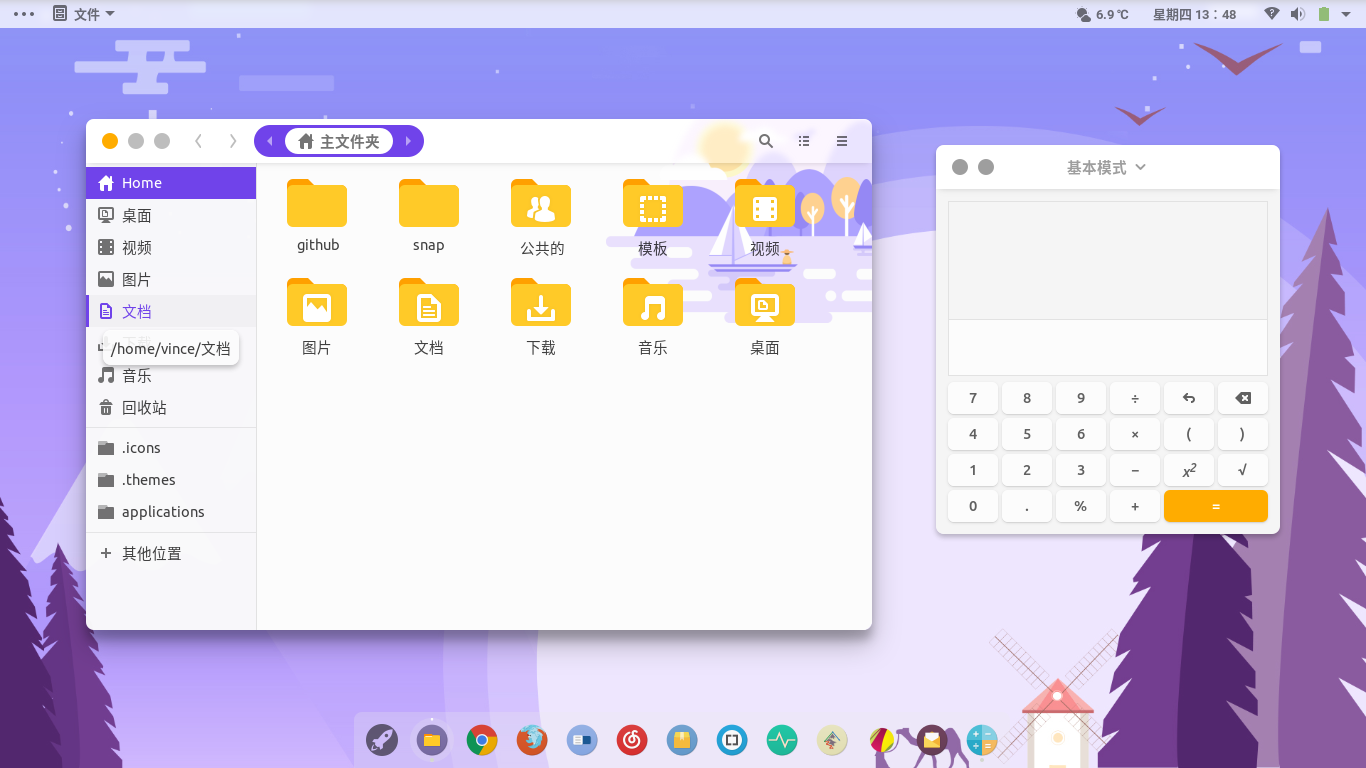1366x768 pixels.
Task: Click the backspace key in Calculator
Action: click(1243, 398)
